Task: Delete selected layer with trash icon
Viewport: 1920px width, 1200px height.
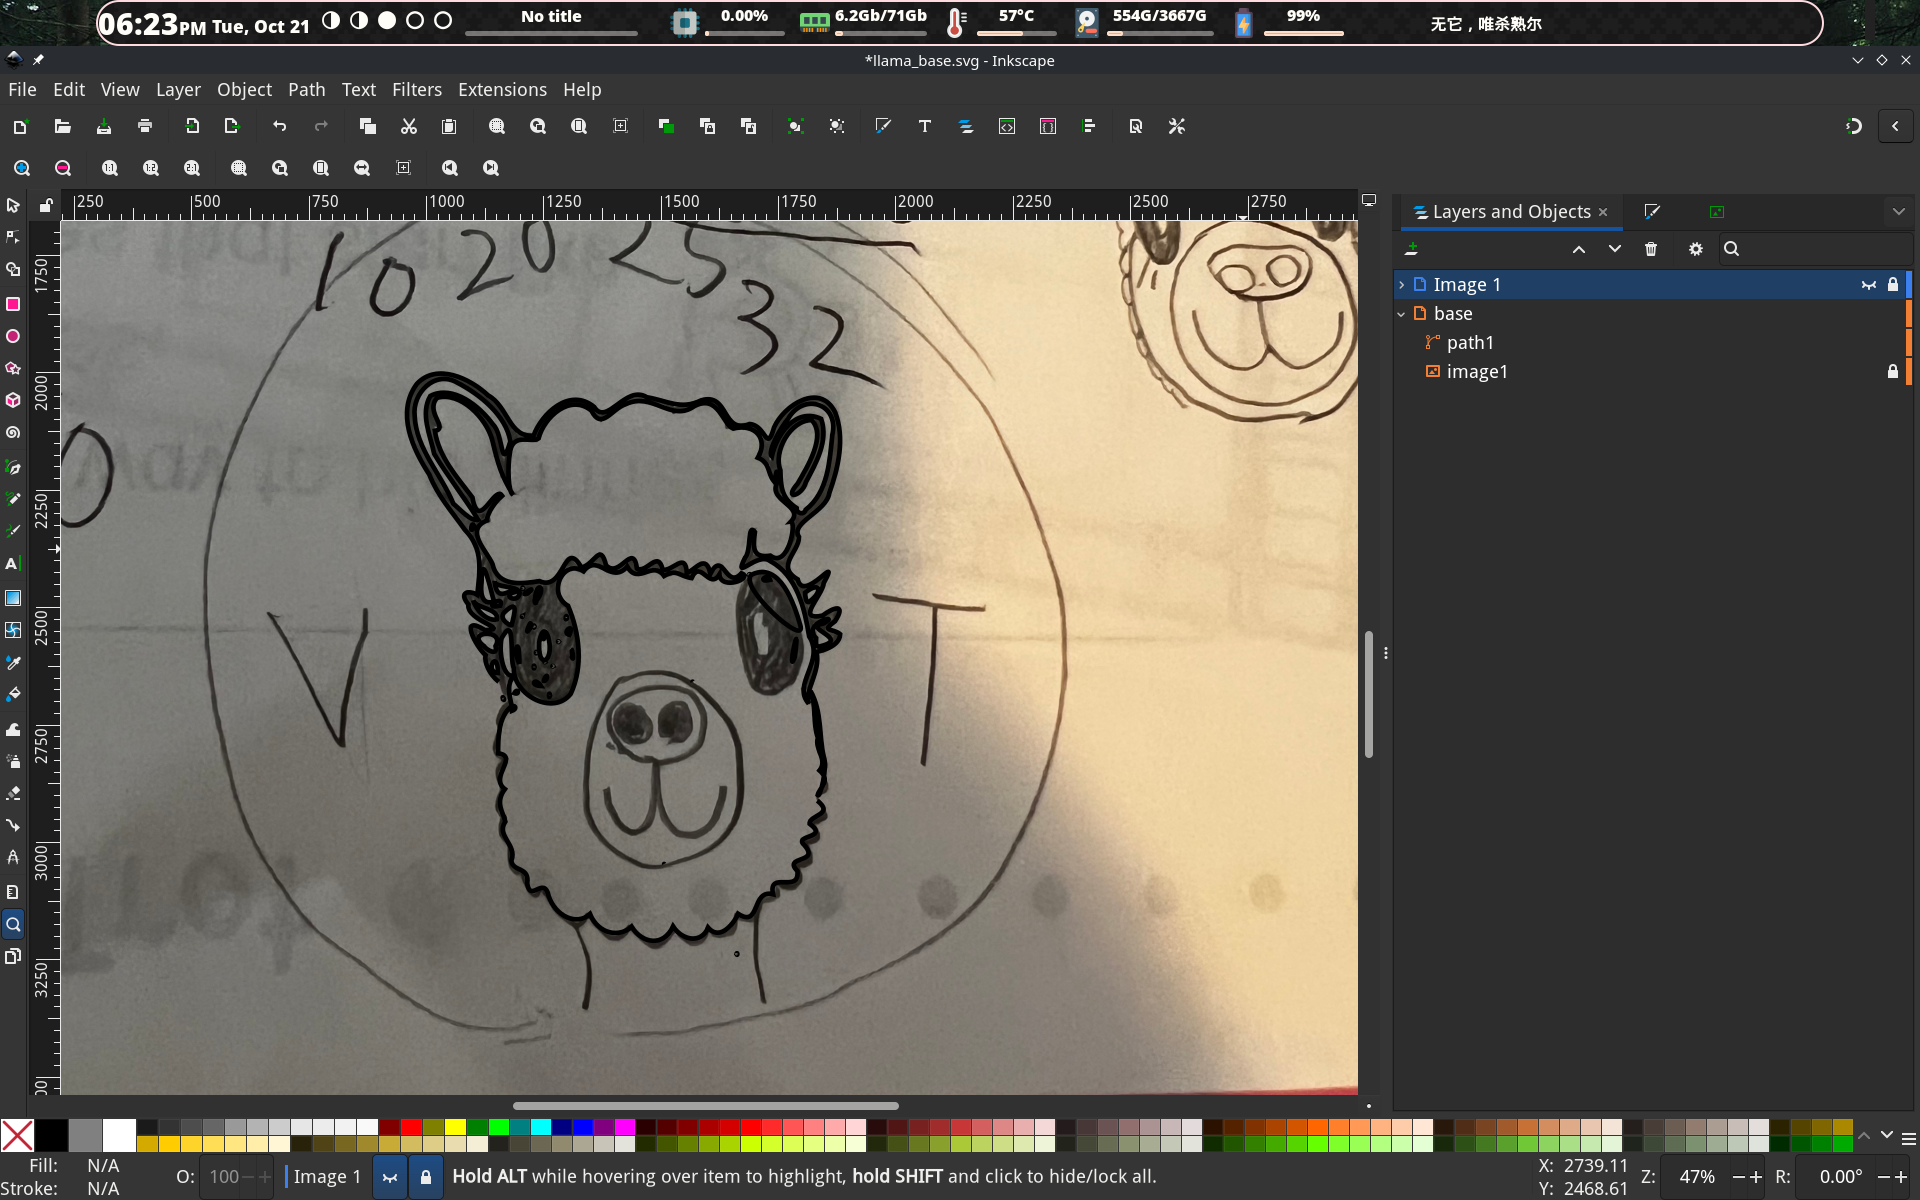Action: [1651, 249]
